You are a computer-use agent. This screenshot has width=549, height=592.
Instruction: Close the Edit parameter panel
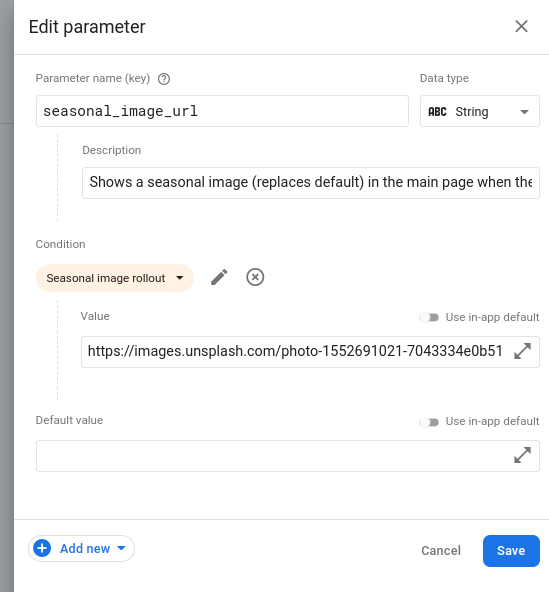pyautogui.click(x=521, y=26)
